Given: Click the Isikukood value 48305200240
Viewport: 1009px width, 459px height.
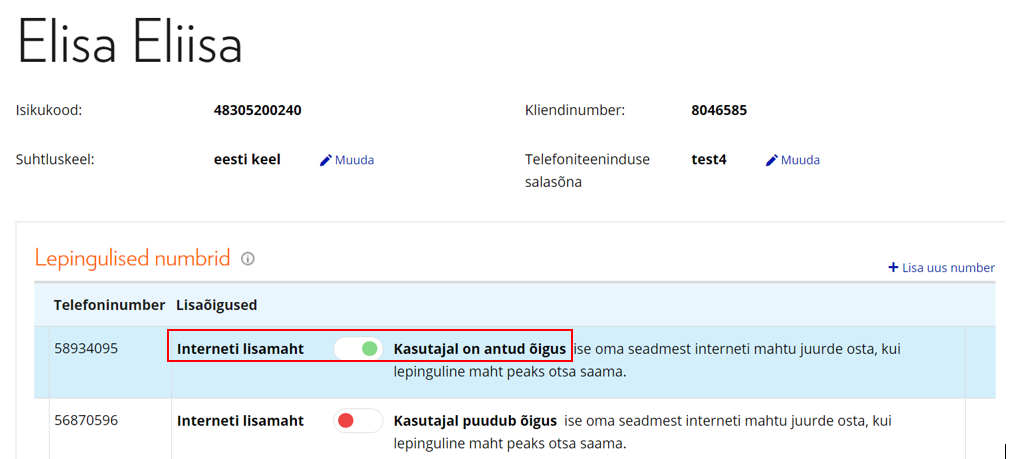Looking at the screenshot, I should (x=257, y=110).
